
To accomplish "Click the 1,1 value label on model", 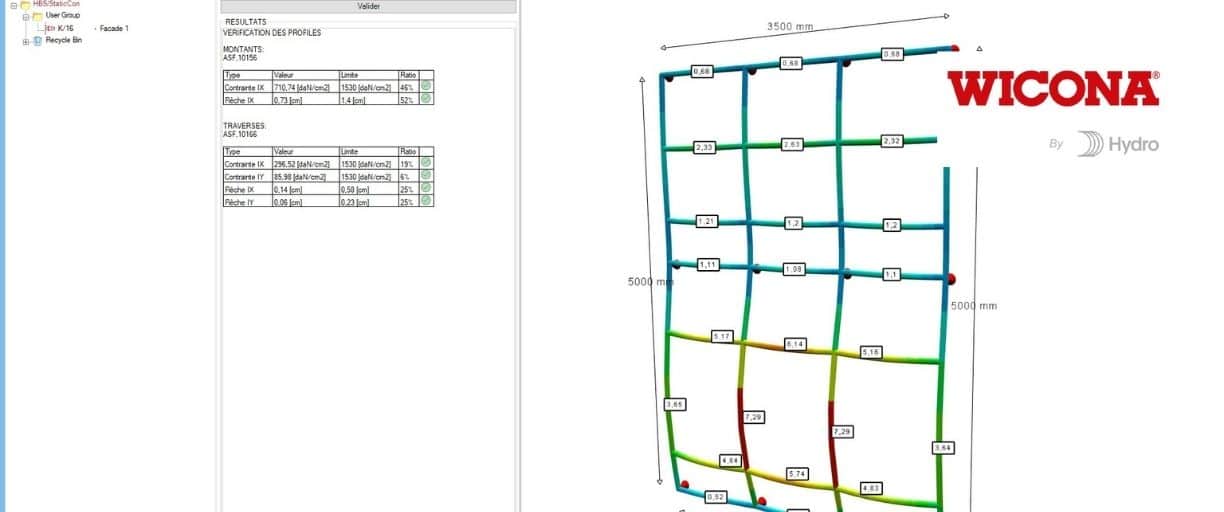I will tap(892, 274).
